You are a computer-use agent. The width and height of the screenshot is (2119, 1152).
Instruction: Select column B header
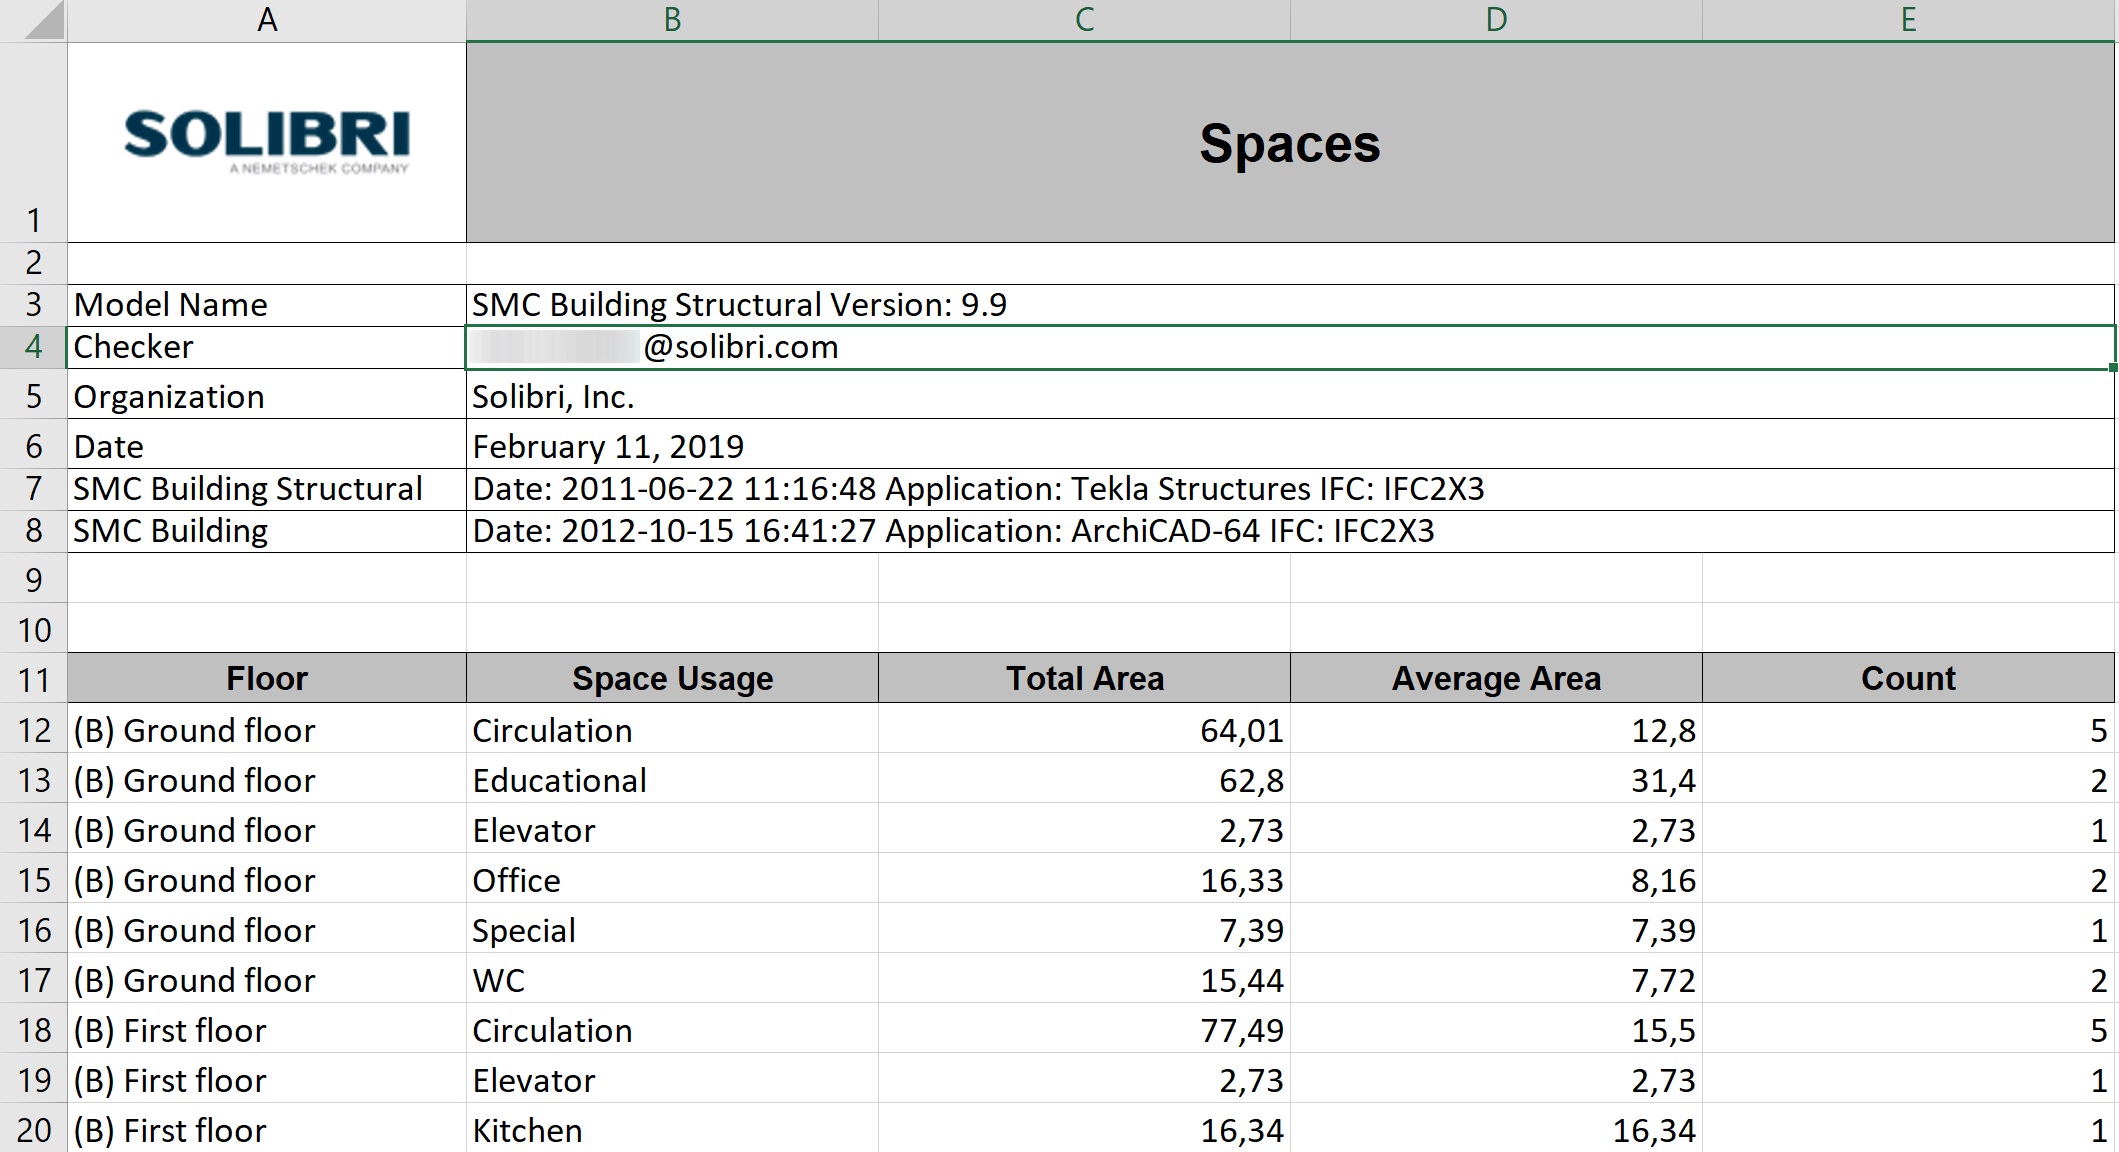[x=672, y=20]
